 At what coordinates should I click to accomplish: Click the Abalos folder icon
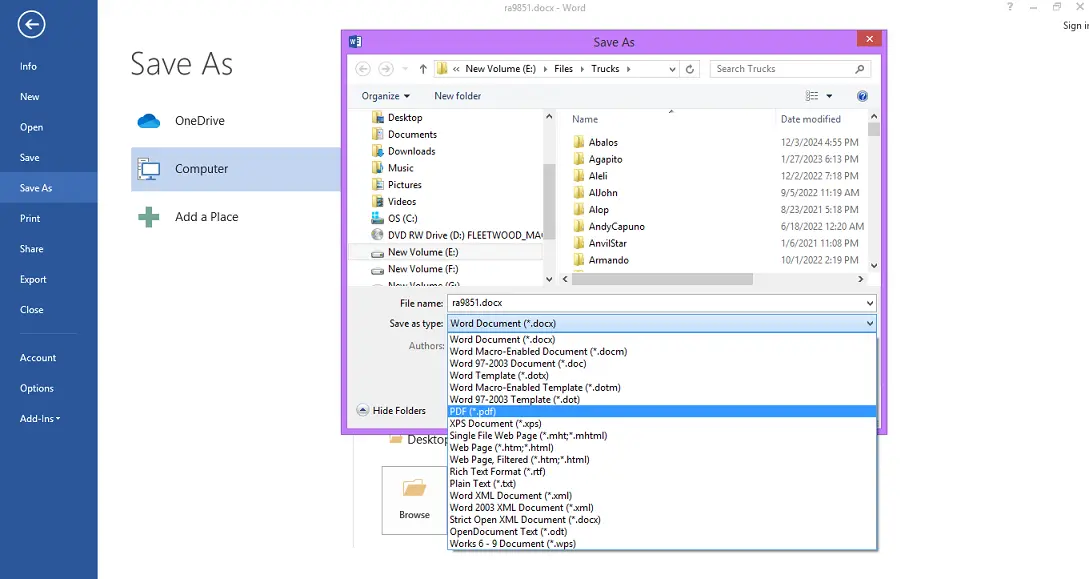tap(579, 142)
